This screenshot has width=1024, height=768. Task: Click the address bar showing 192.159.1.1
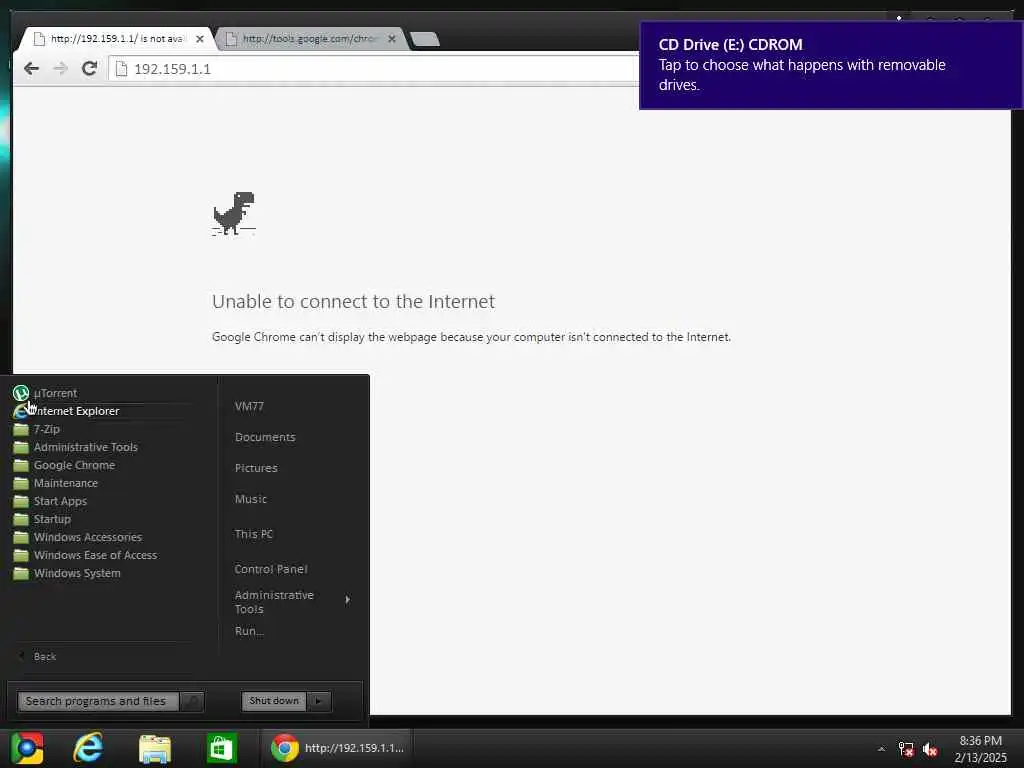(x=376, y=69)
